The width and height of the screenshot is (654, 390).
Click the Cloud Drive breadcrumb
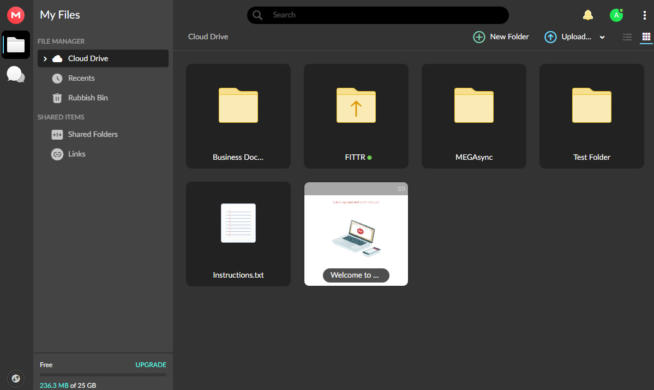click(x=208, y=37)
